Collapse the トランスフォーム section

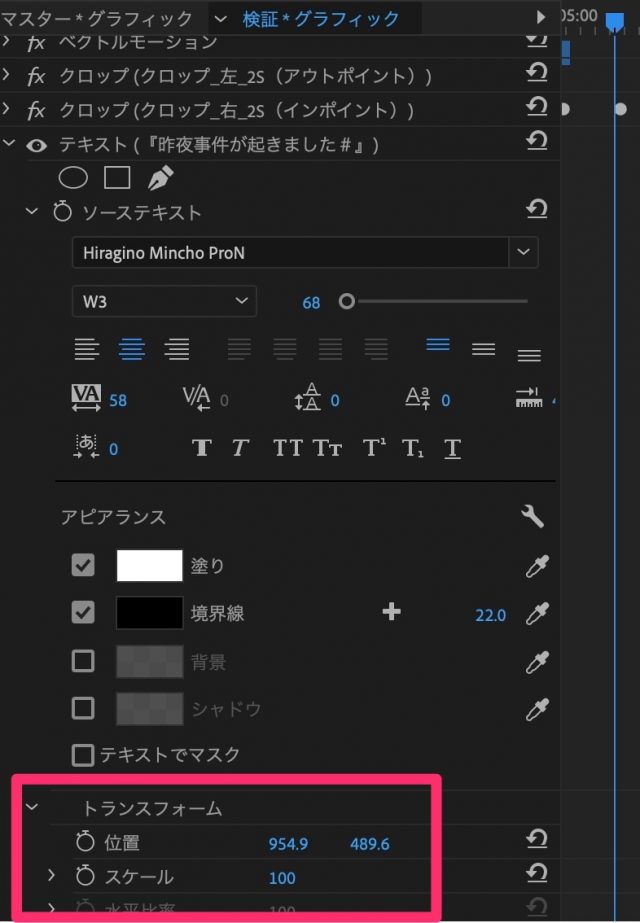31,808
